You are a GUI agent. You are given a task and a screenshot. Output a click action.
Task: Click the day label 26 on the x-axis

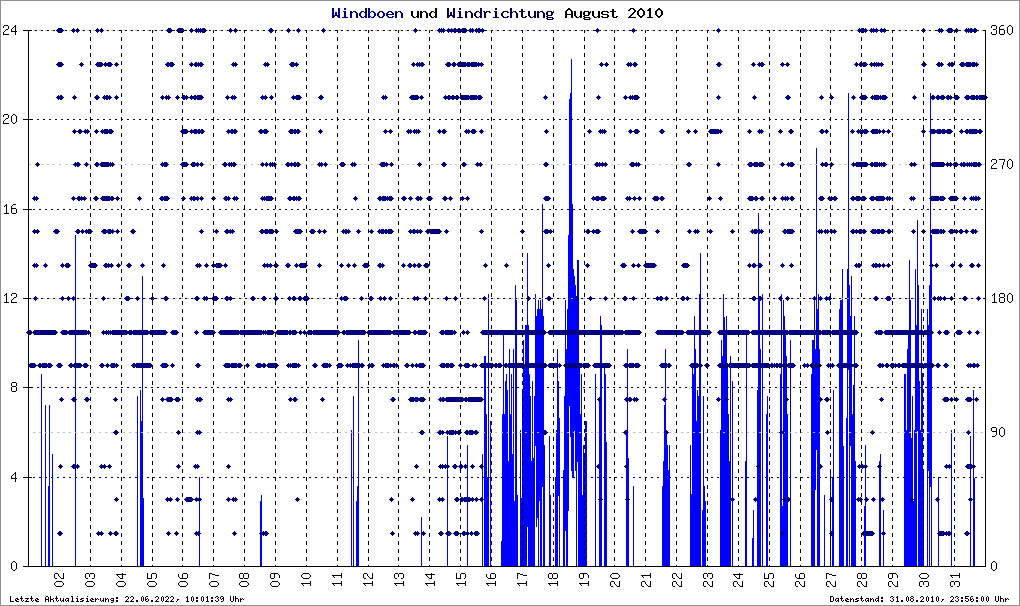(801, 579)
